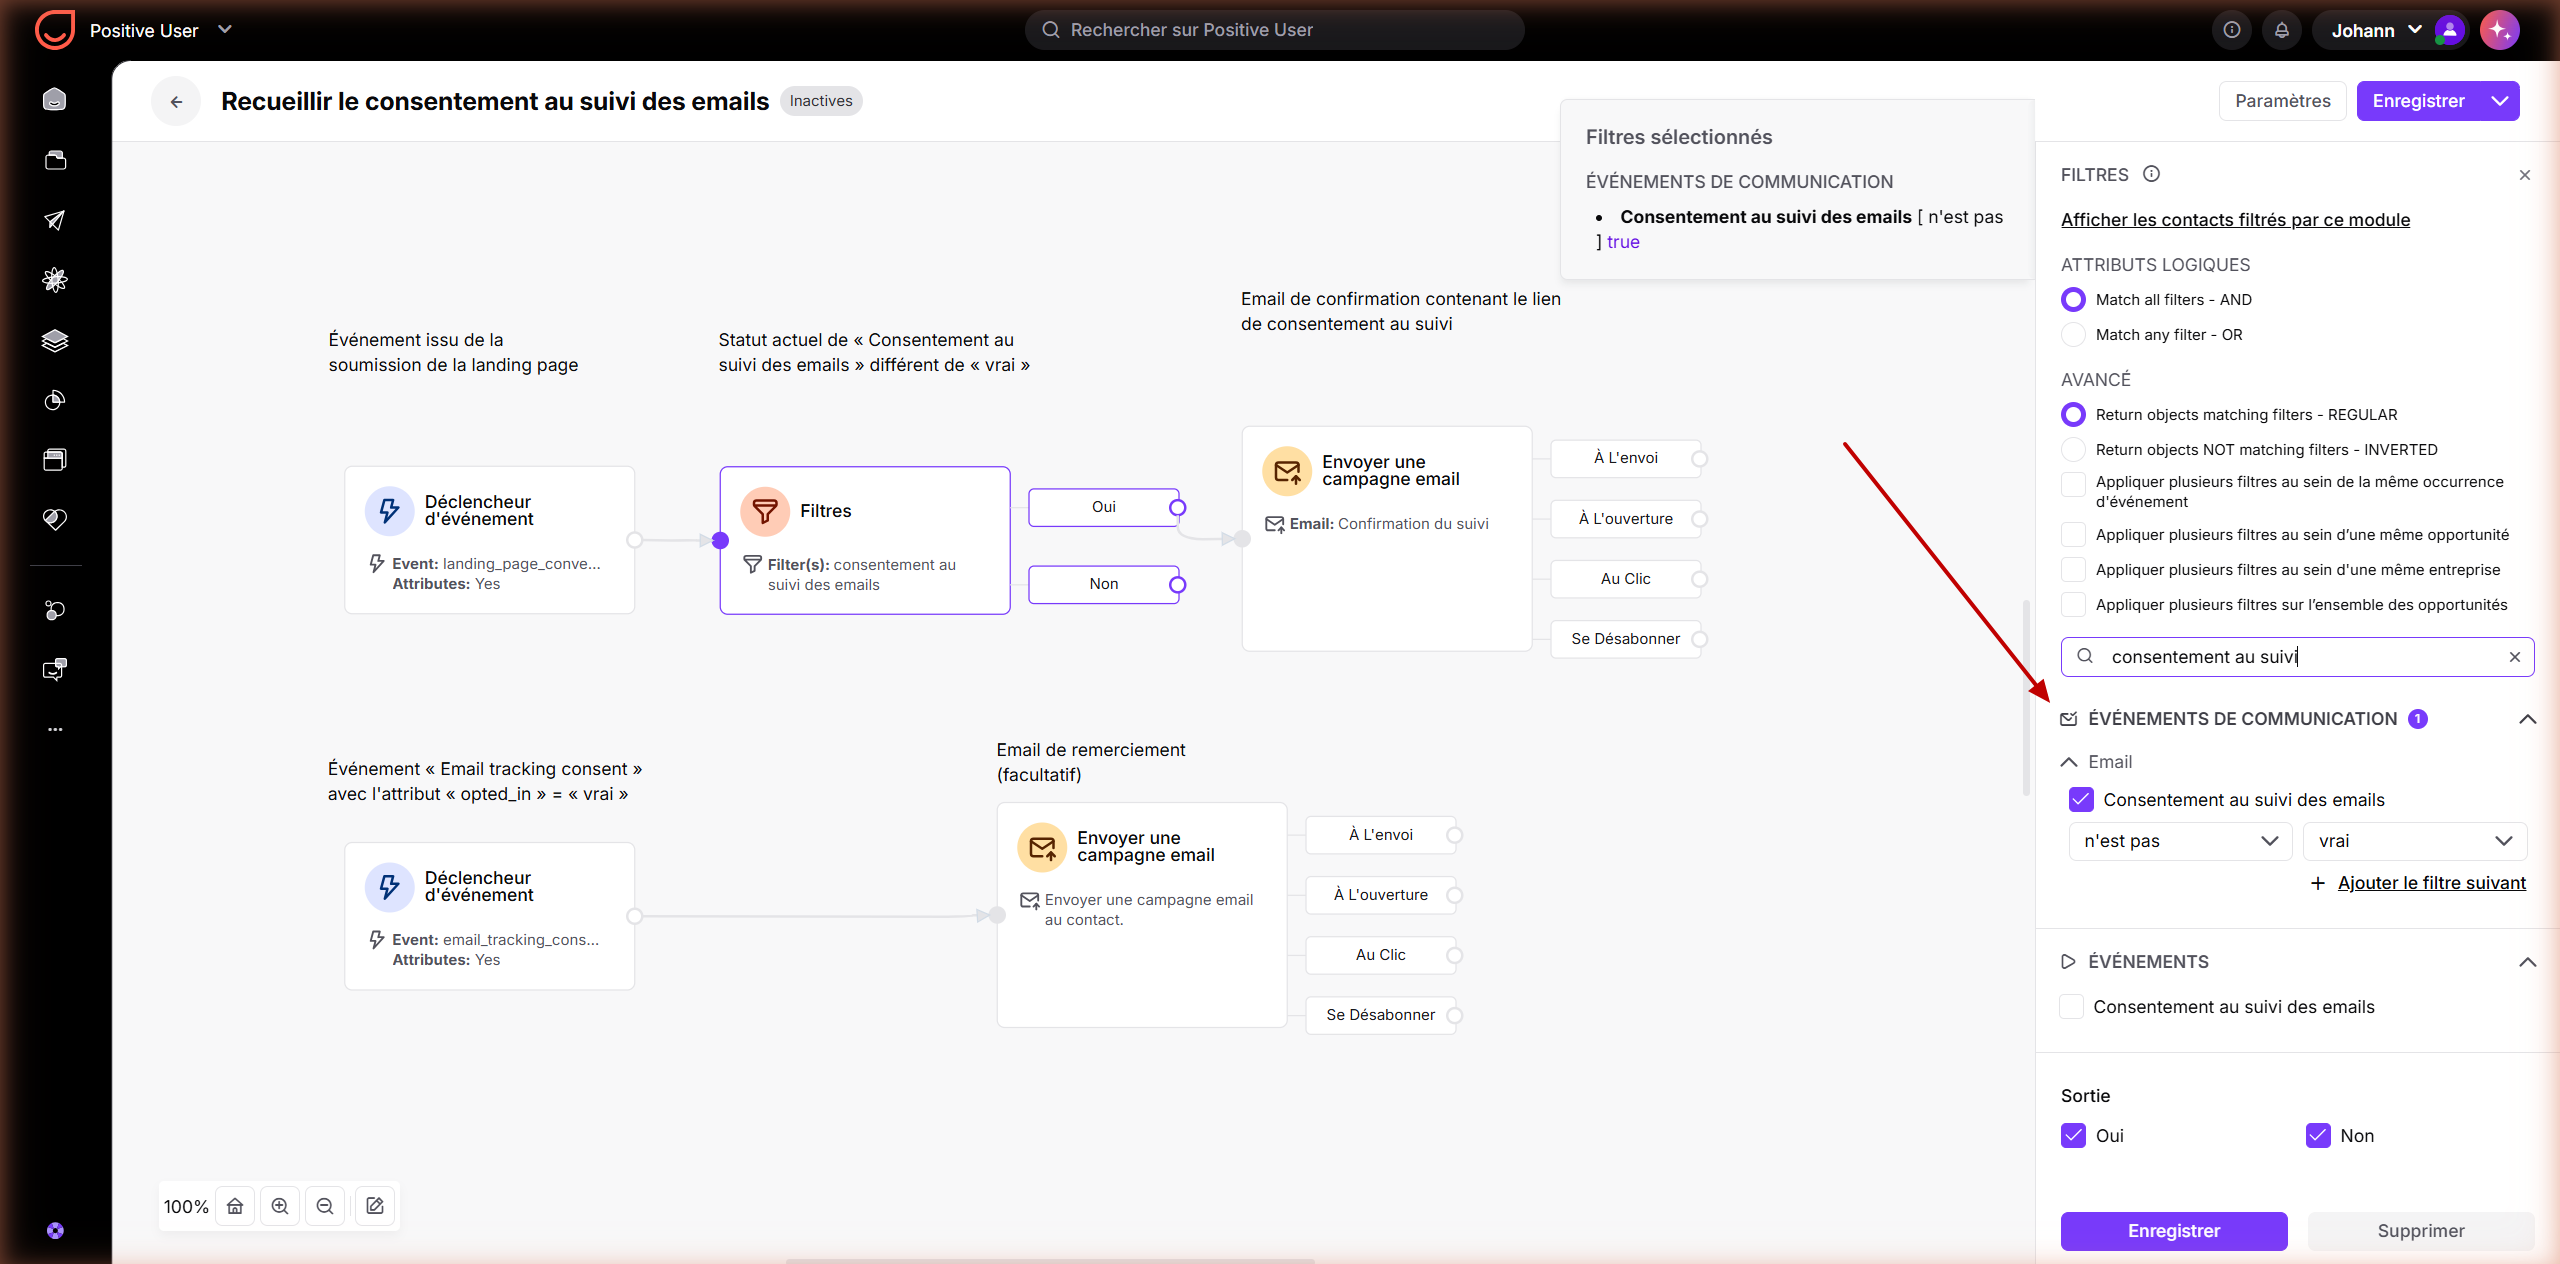Click the Rechercher sur Positive User box
This screenshot has height=1264, width=2560.
click(x=1274, y=30)
